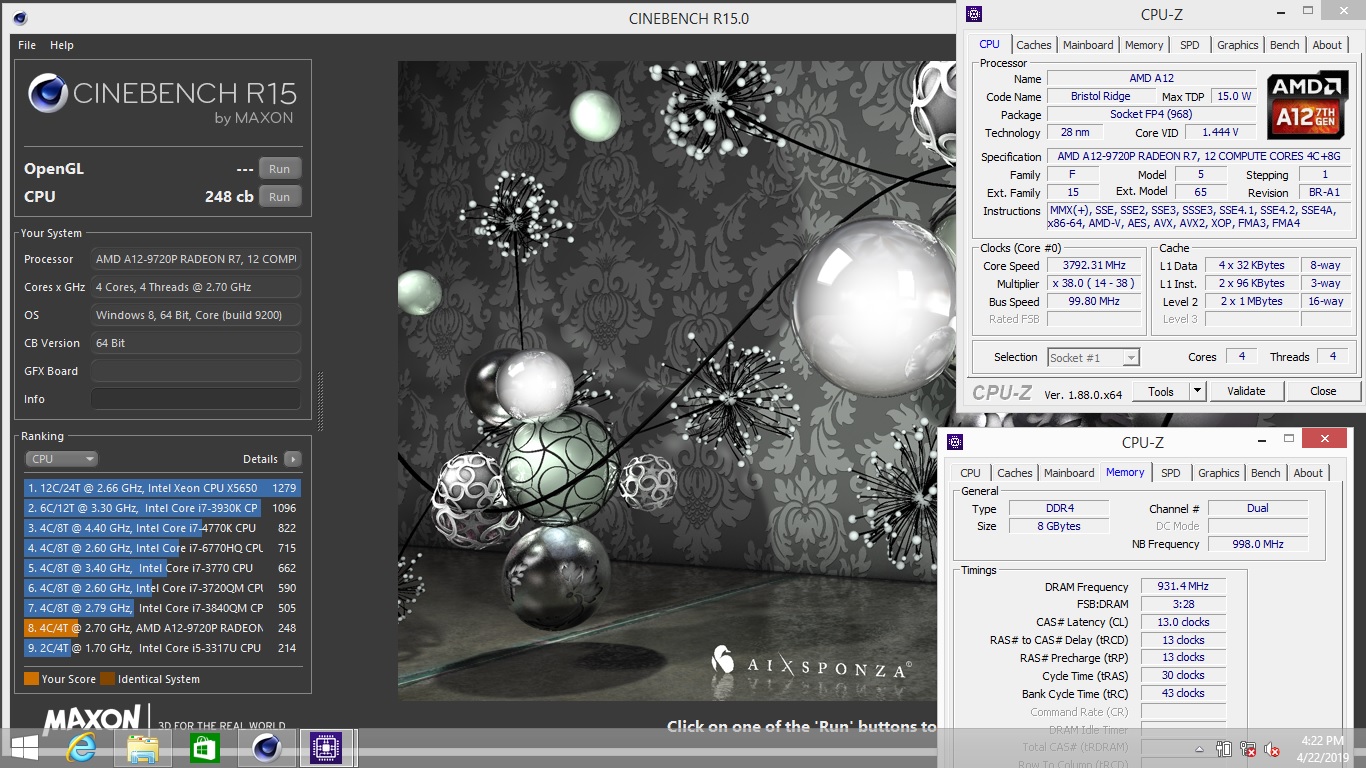Run the CPU benchmark

(x=280, y=197)
